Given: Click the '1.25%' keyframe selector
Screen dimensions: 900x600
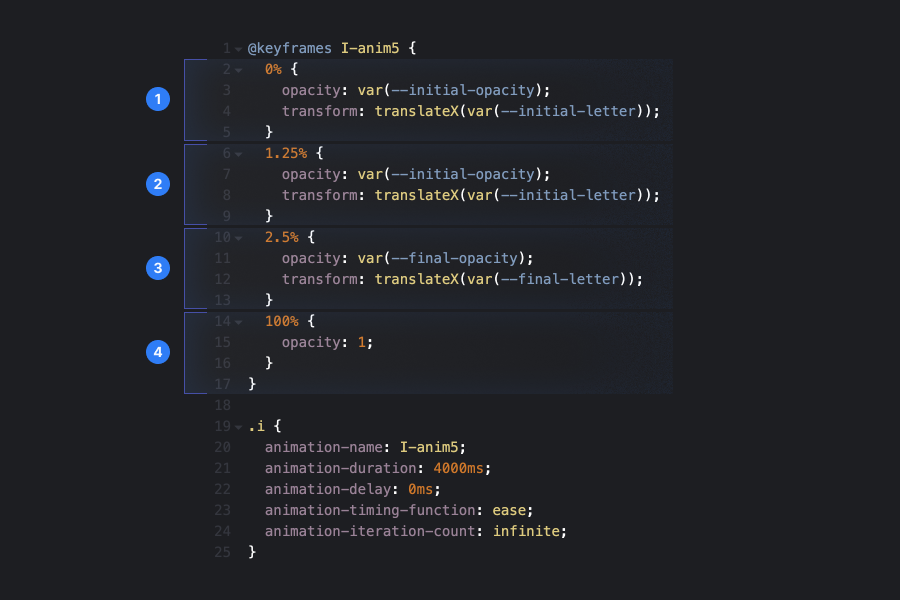Looking at the screenshot, I should coord(286,153).
